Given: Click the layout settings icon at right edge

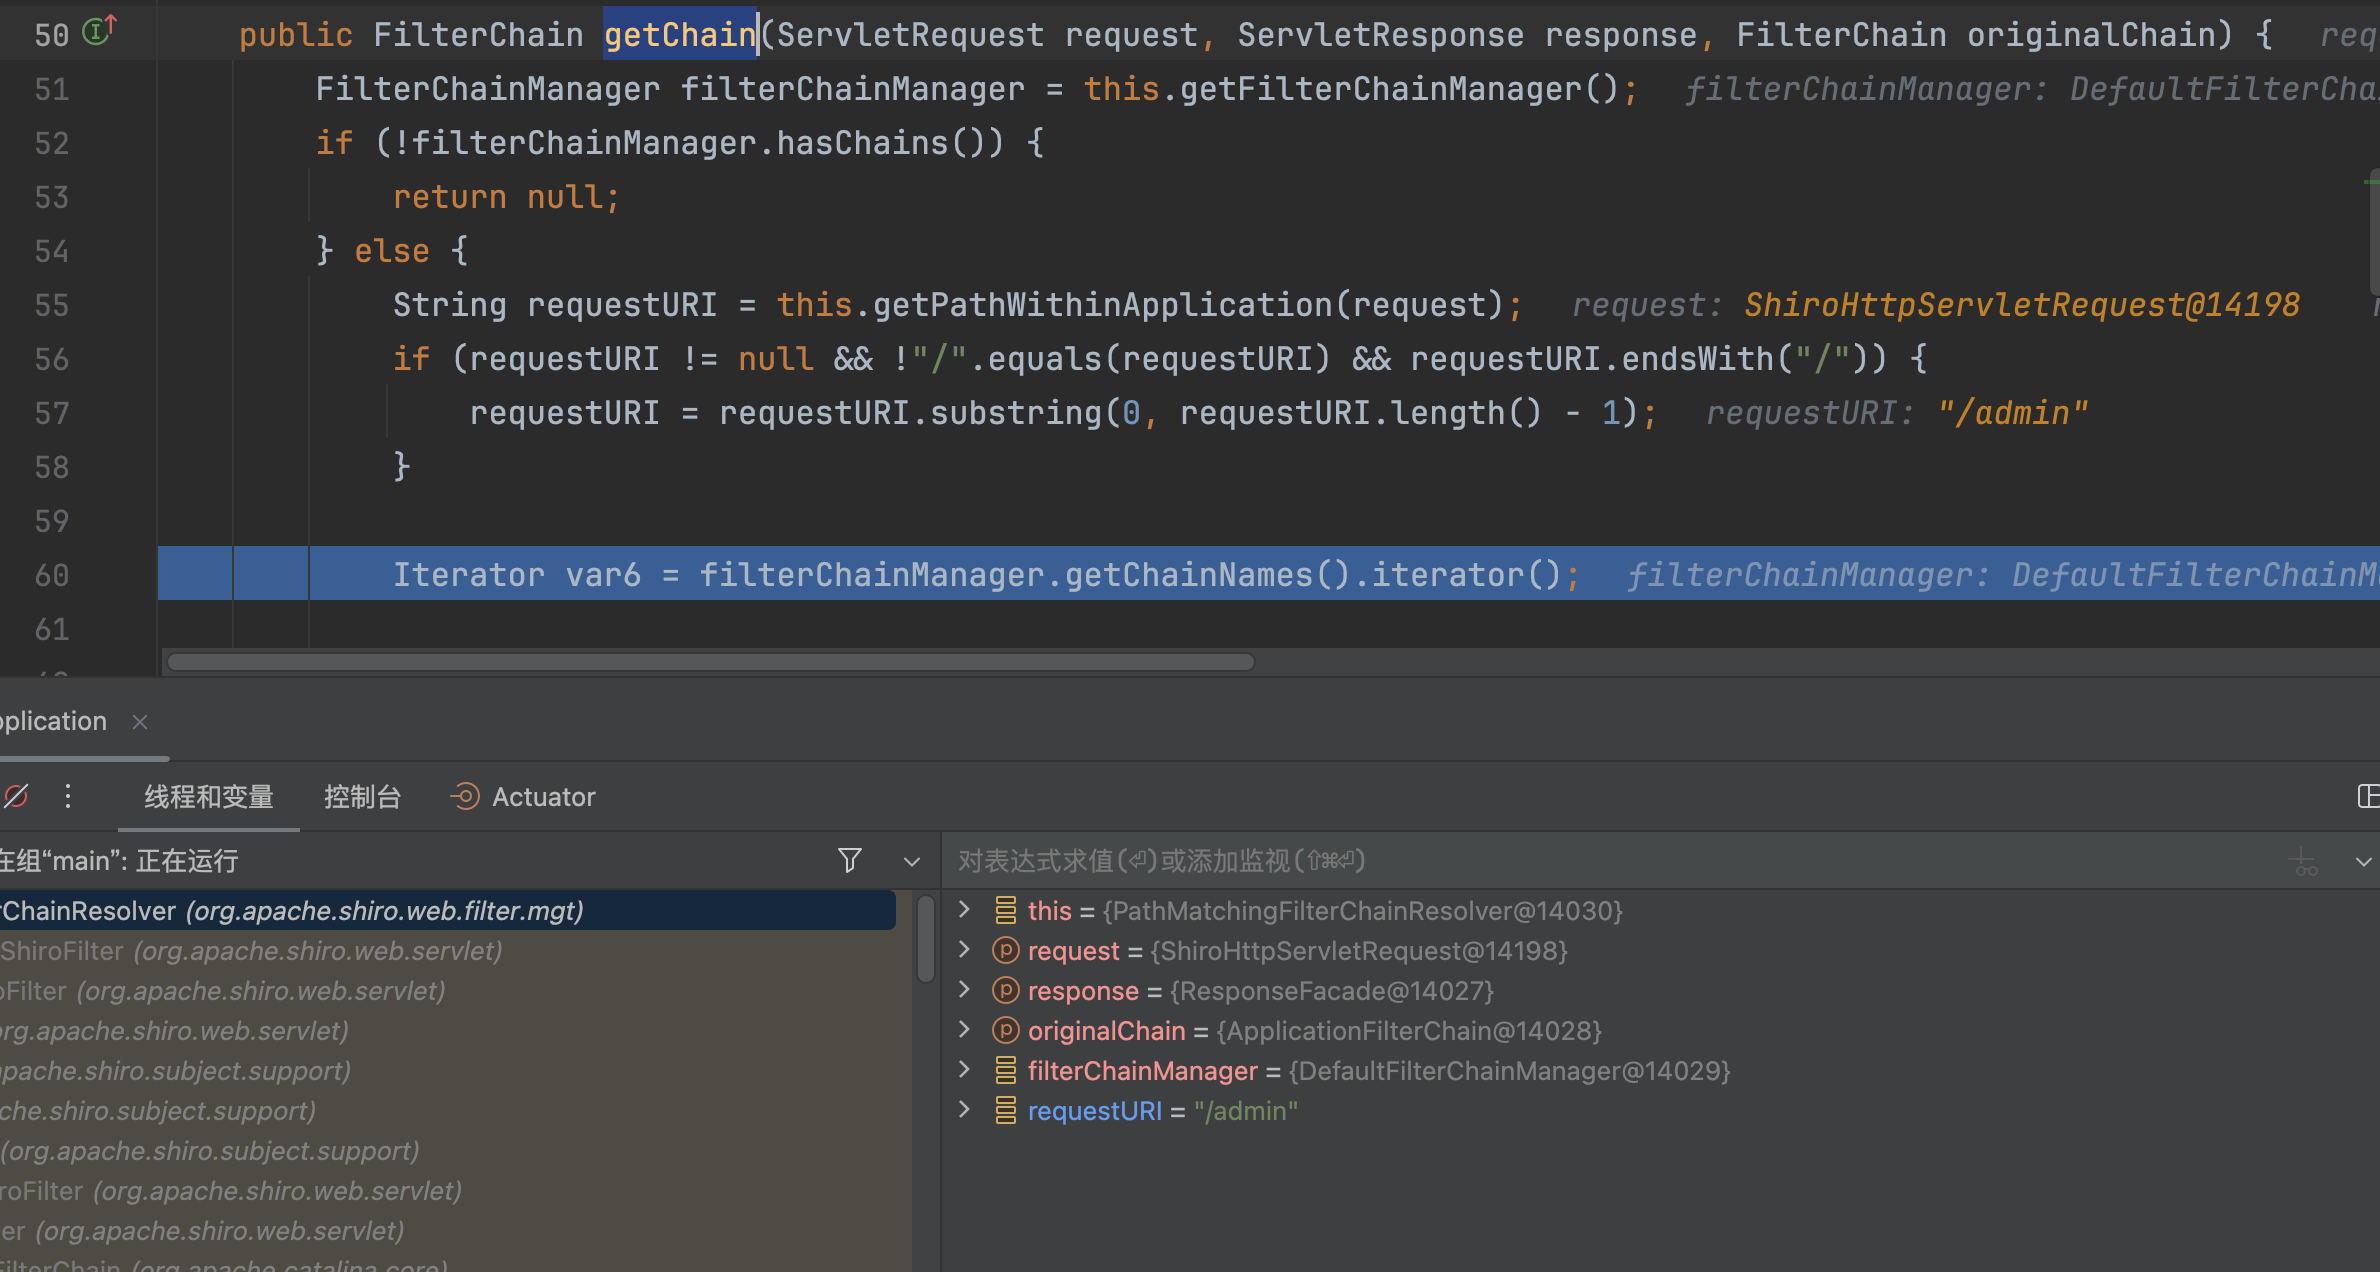Looking at the screenshot, I should click(x=2367, y=797).
